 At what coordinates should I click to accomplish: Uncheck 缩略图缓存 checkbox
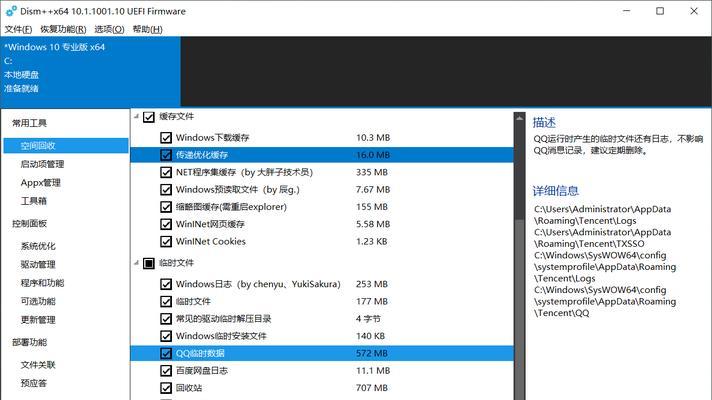click(x=166, y=207)
